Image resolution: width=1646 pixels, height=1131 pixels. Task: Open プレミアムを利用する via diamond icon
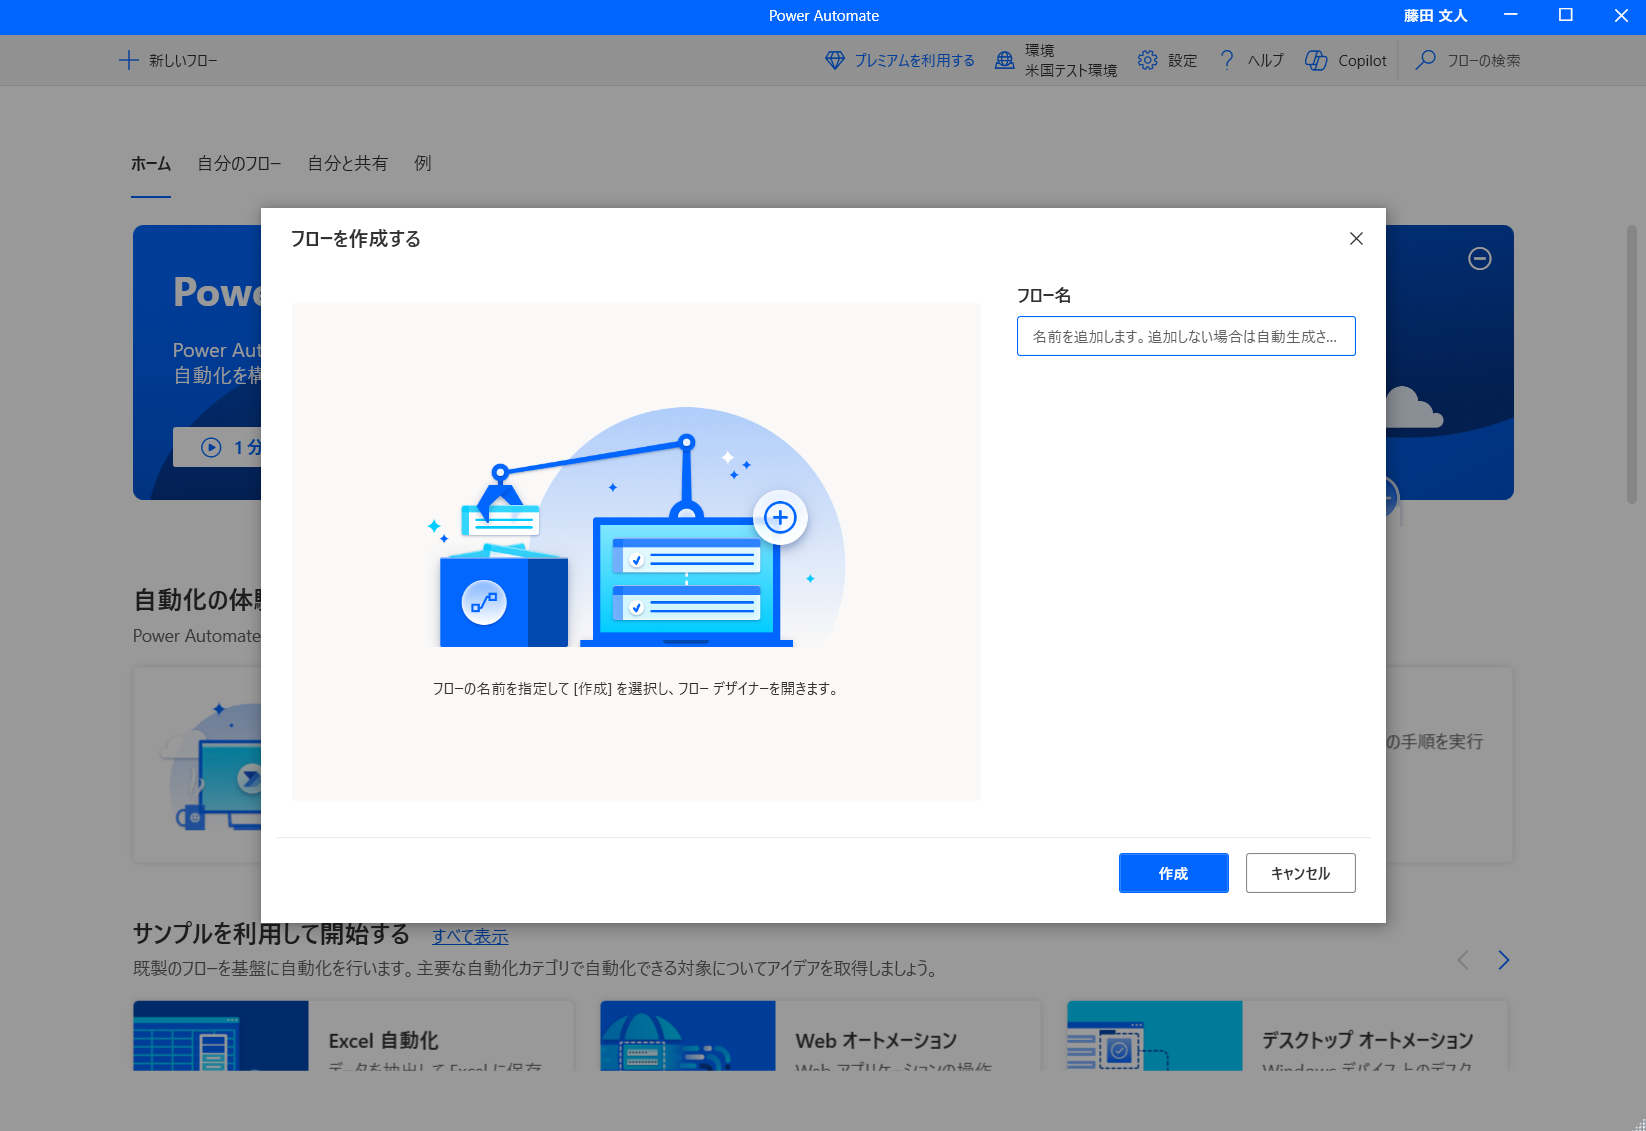pyautogui.click(x=834, y=60)
